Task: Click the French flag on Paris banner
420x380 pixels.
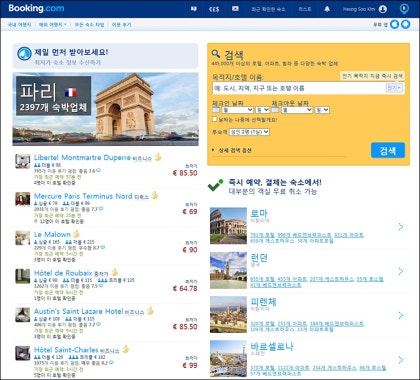Action: click(x=71, y=92)
